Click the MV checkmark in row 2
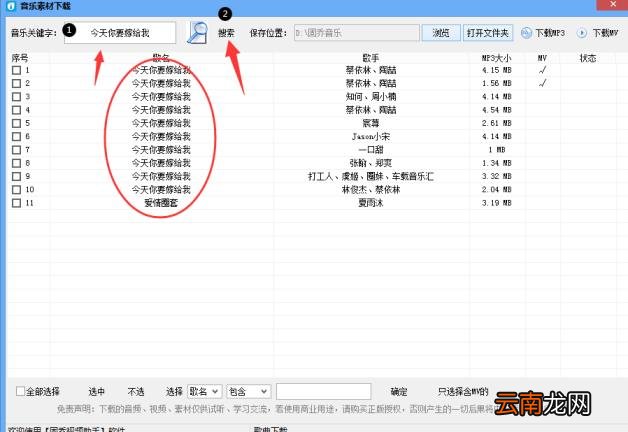628x432 pixels. tap(542, 83)
